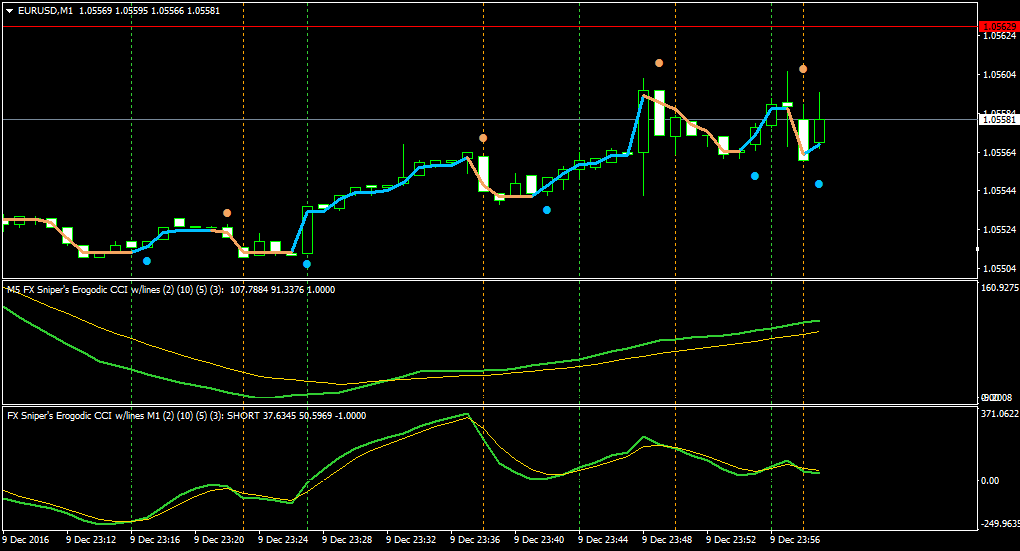1020x551 pixels.
Task: Click the blue signal dot below the 23:16 candle
Action: point(147,261)
